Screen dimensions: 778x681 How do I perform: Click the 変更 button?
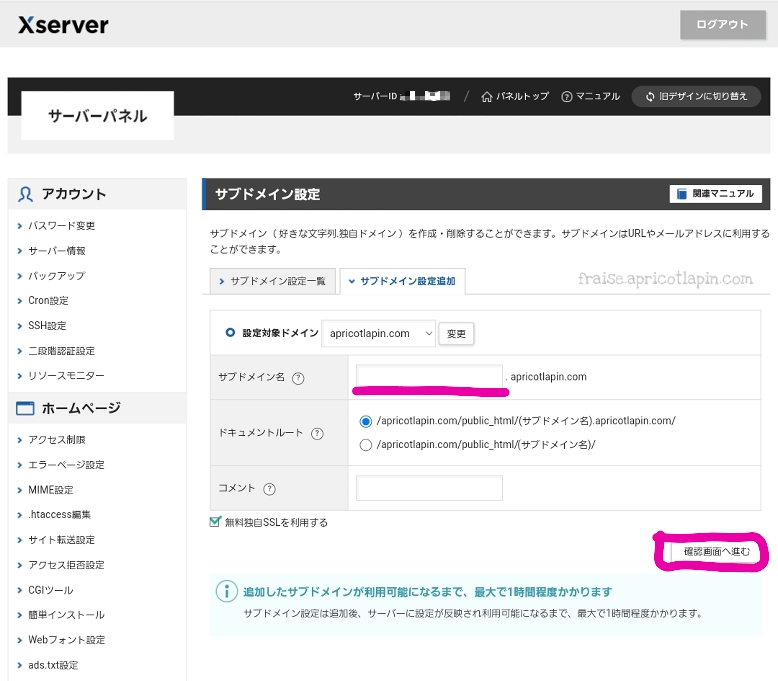click(x=456, y=334)
